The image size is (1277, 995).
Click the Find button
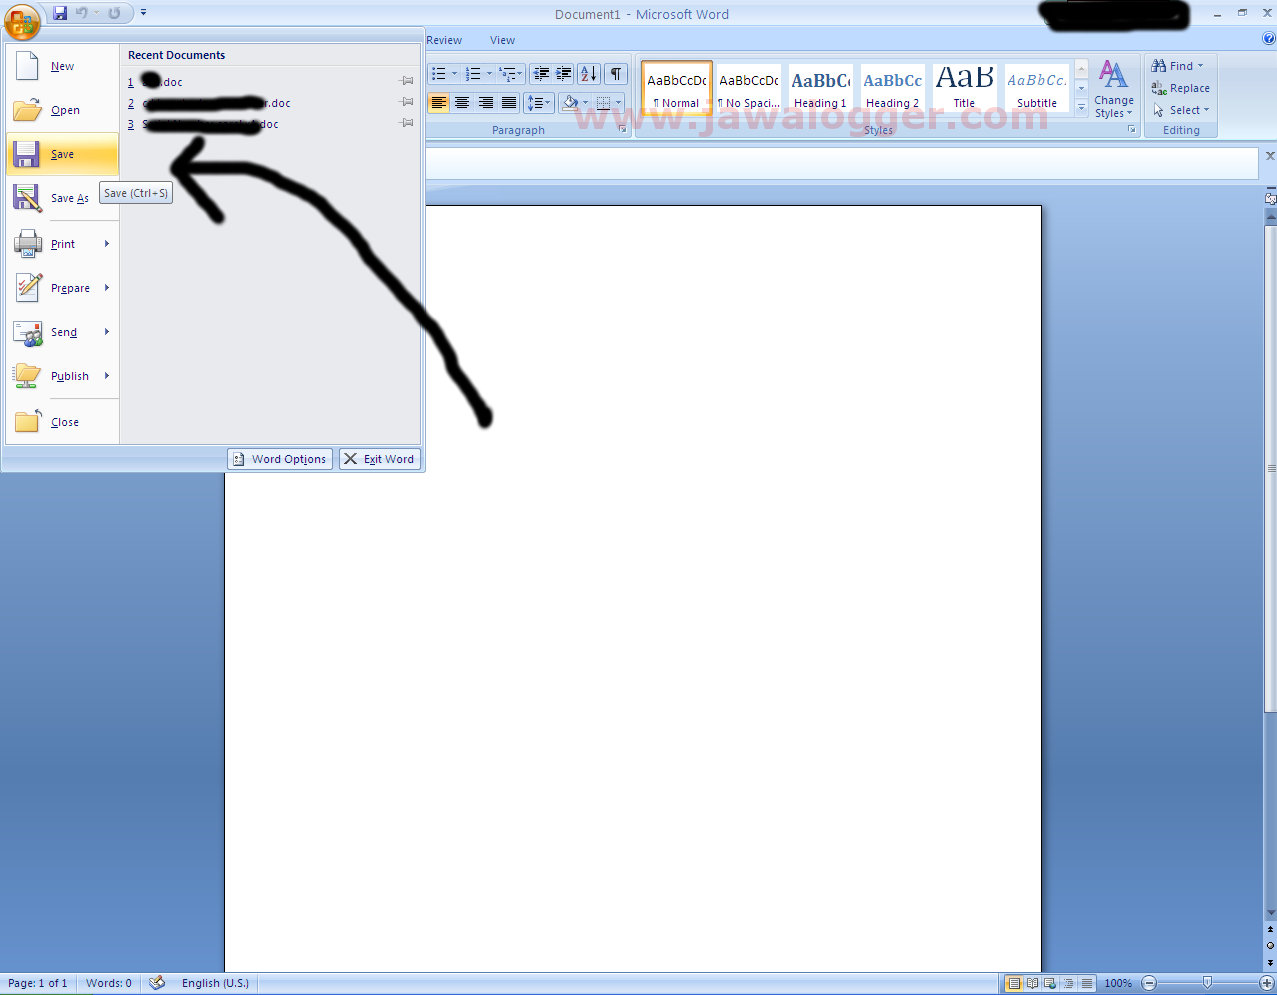coord(1177,66)
